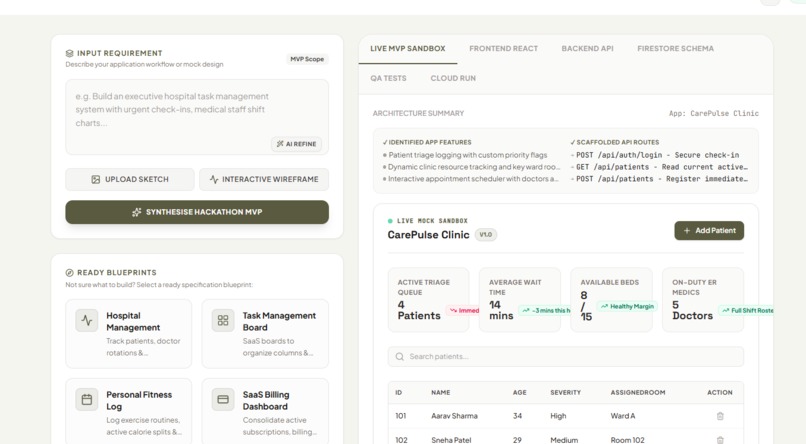Viewport: 806px width, 444px height.
Task: Open the Frontend React tab
Action: (503, 48)
